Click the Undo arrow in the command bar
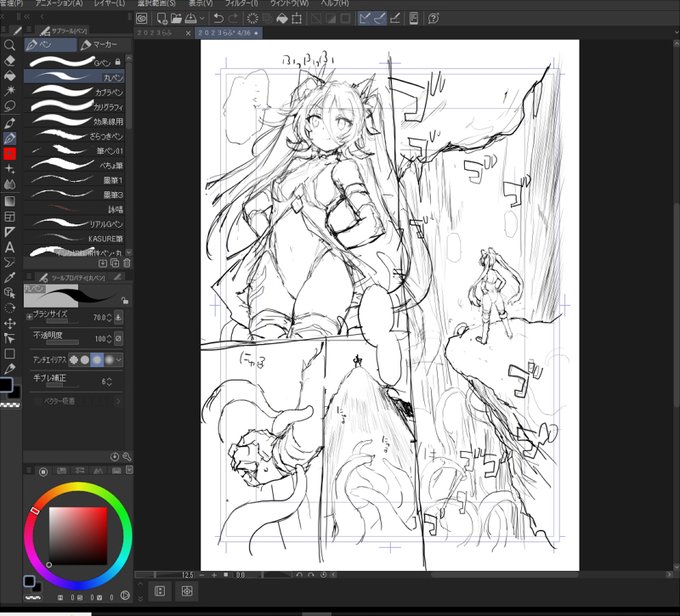The image size is (680, 616). tap(219, 18)
